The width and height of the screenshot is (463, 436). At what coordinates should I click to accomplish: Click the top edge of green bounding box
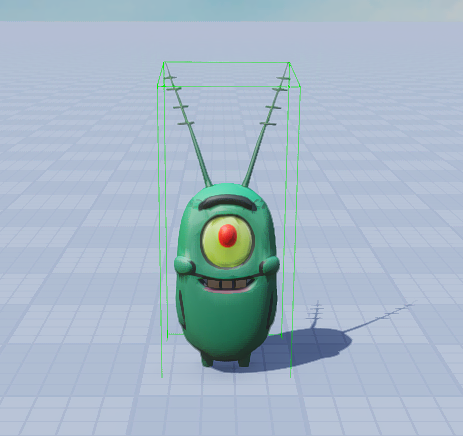227,62
